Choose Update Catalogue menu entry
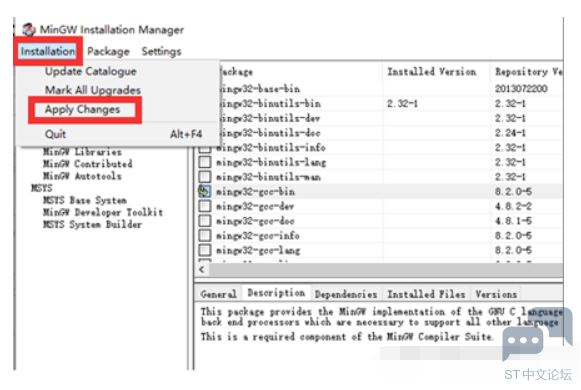Image resolution: width=581 pixels, height=390 pixels. coord(91,71)
